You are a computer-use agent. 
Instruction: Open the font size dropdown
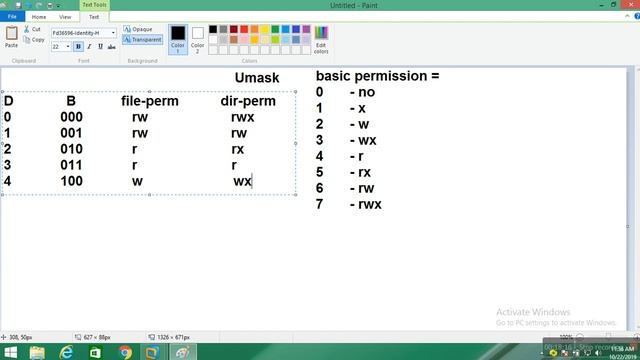pos(68,47)
